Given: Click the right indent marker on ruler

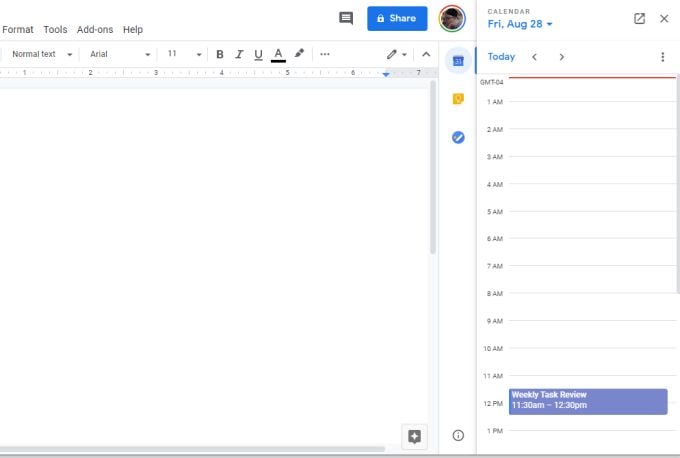Looking at the screenshot, I should [386, 74].
